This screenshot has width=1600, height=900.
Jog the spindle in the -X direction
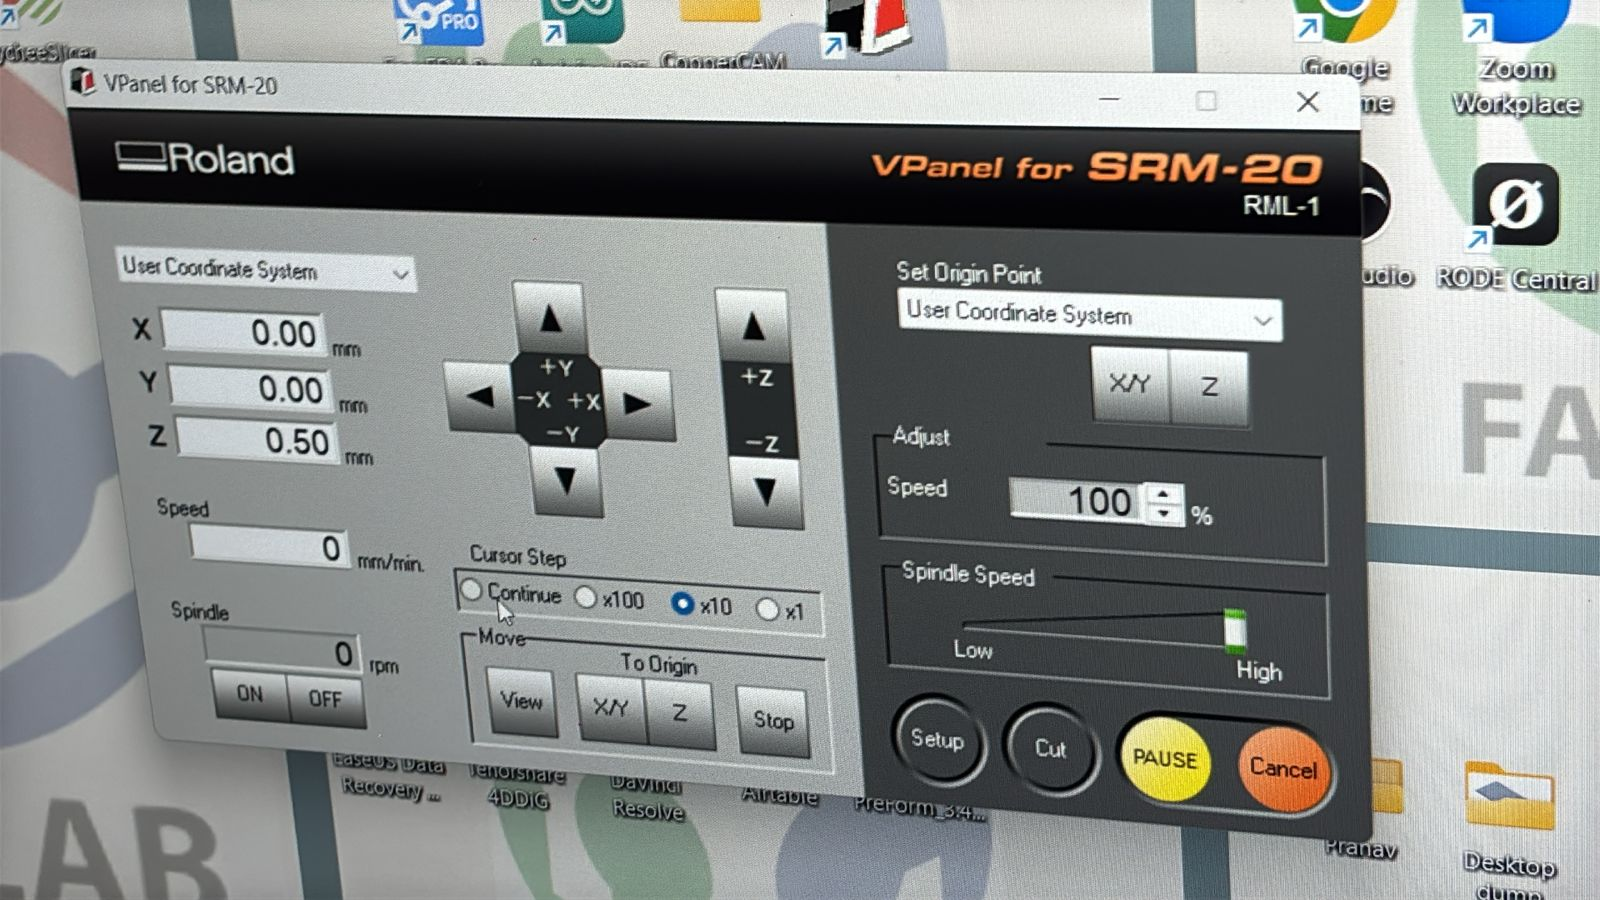[480, 397]
